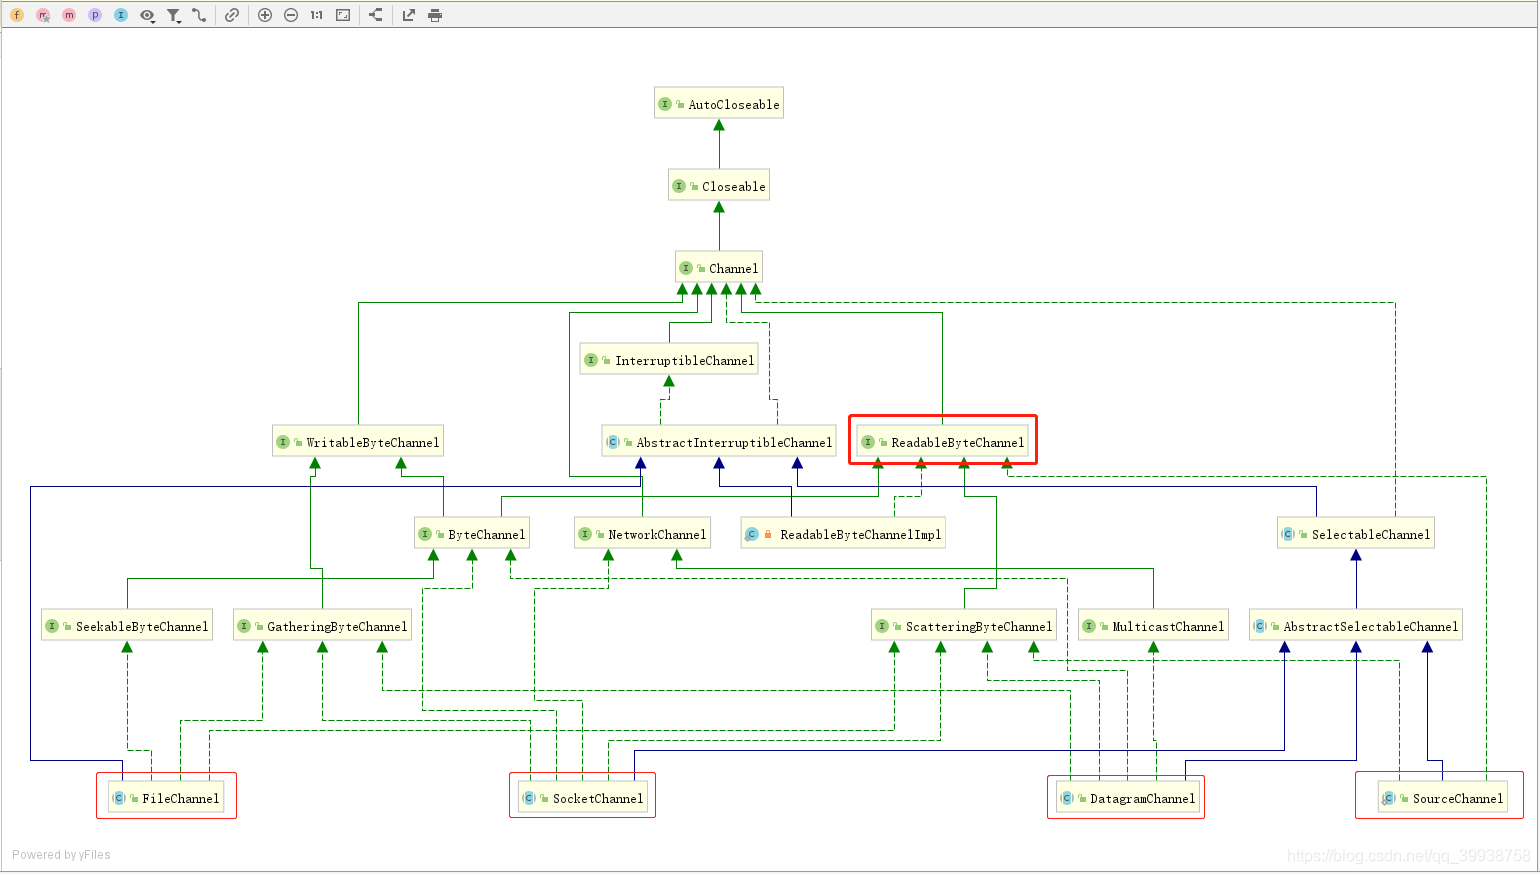This screenshot has width=1540, height=874.
Task: Select the SeekableByteChannel node
Action: point(127,626)
